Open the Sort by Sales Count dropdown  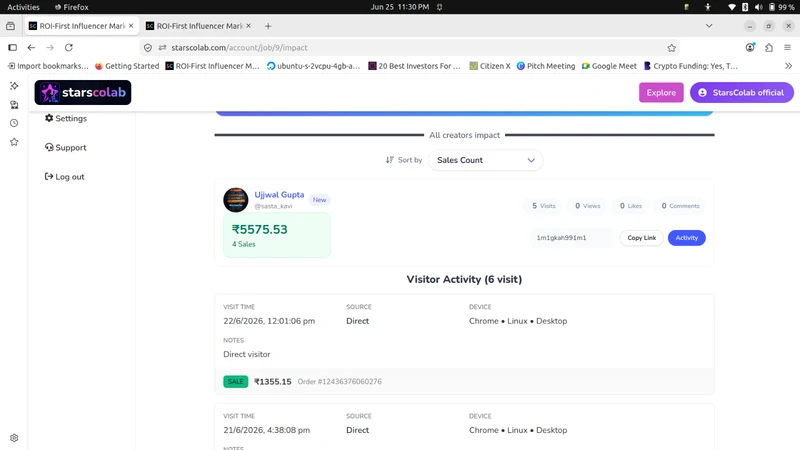(485, 160)
